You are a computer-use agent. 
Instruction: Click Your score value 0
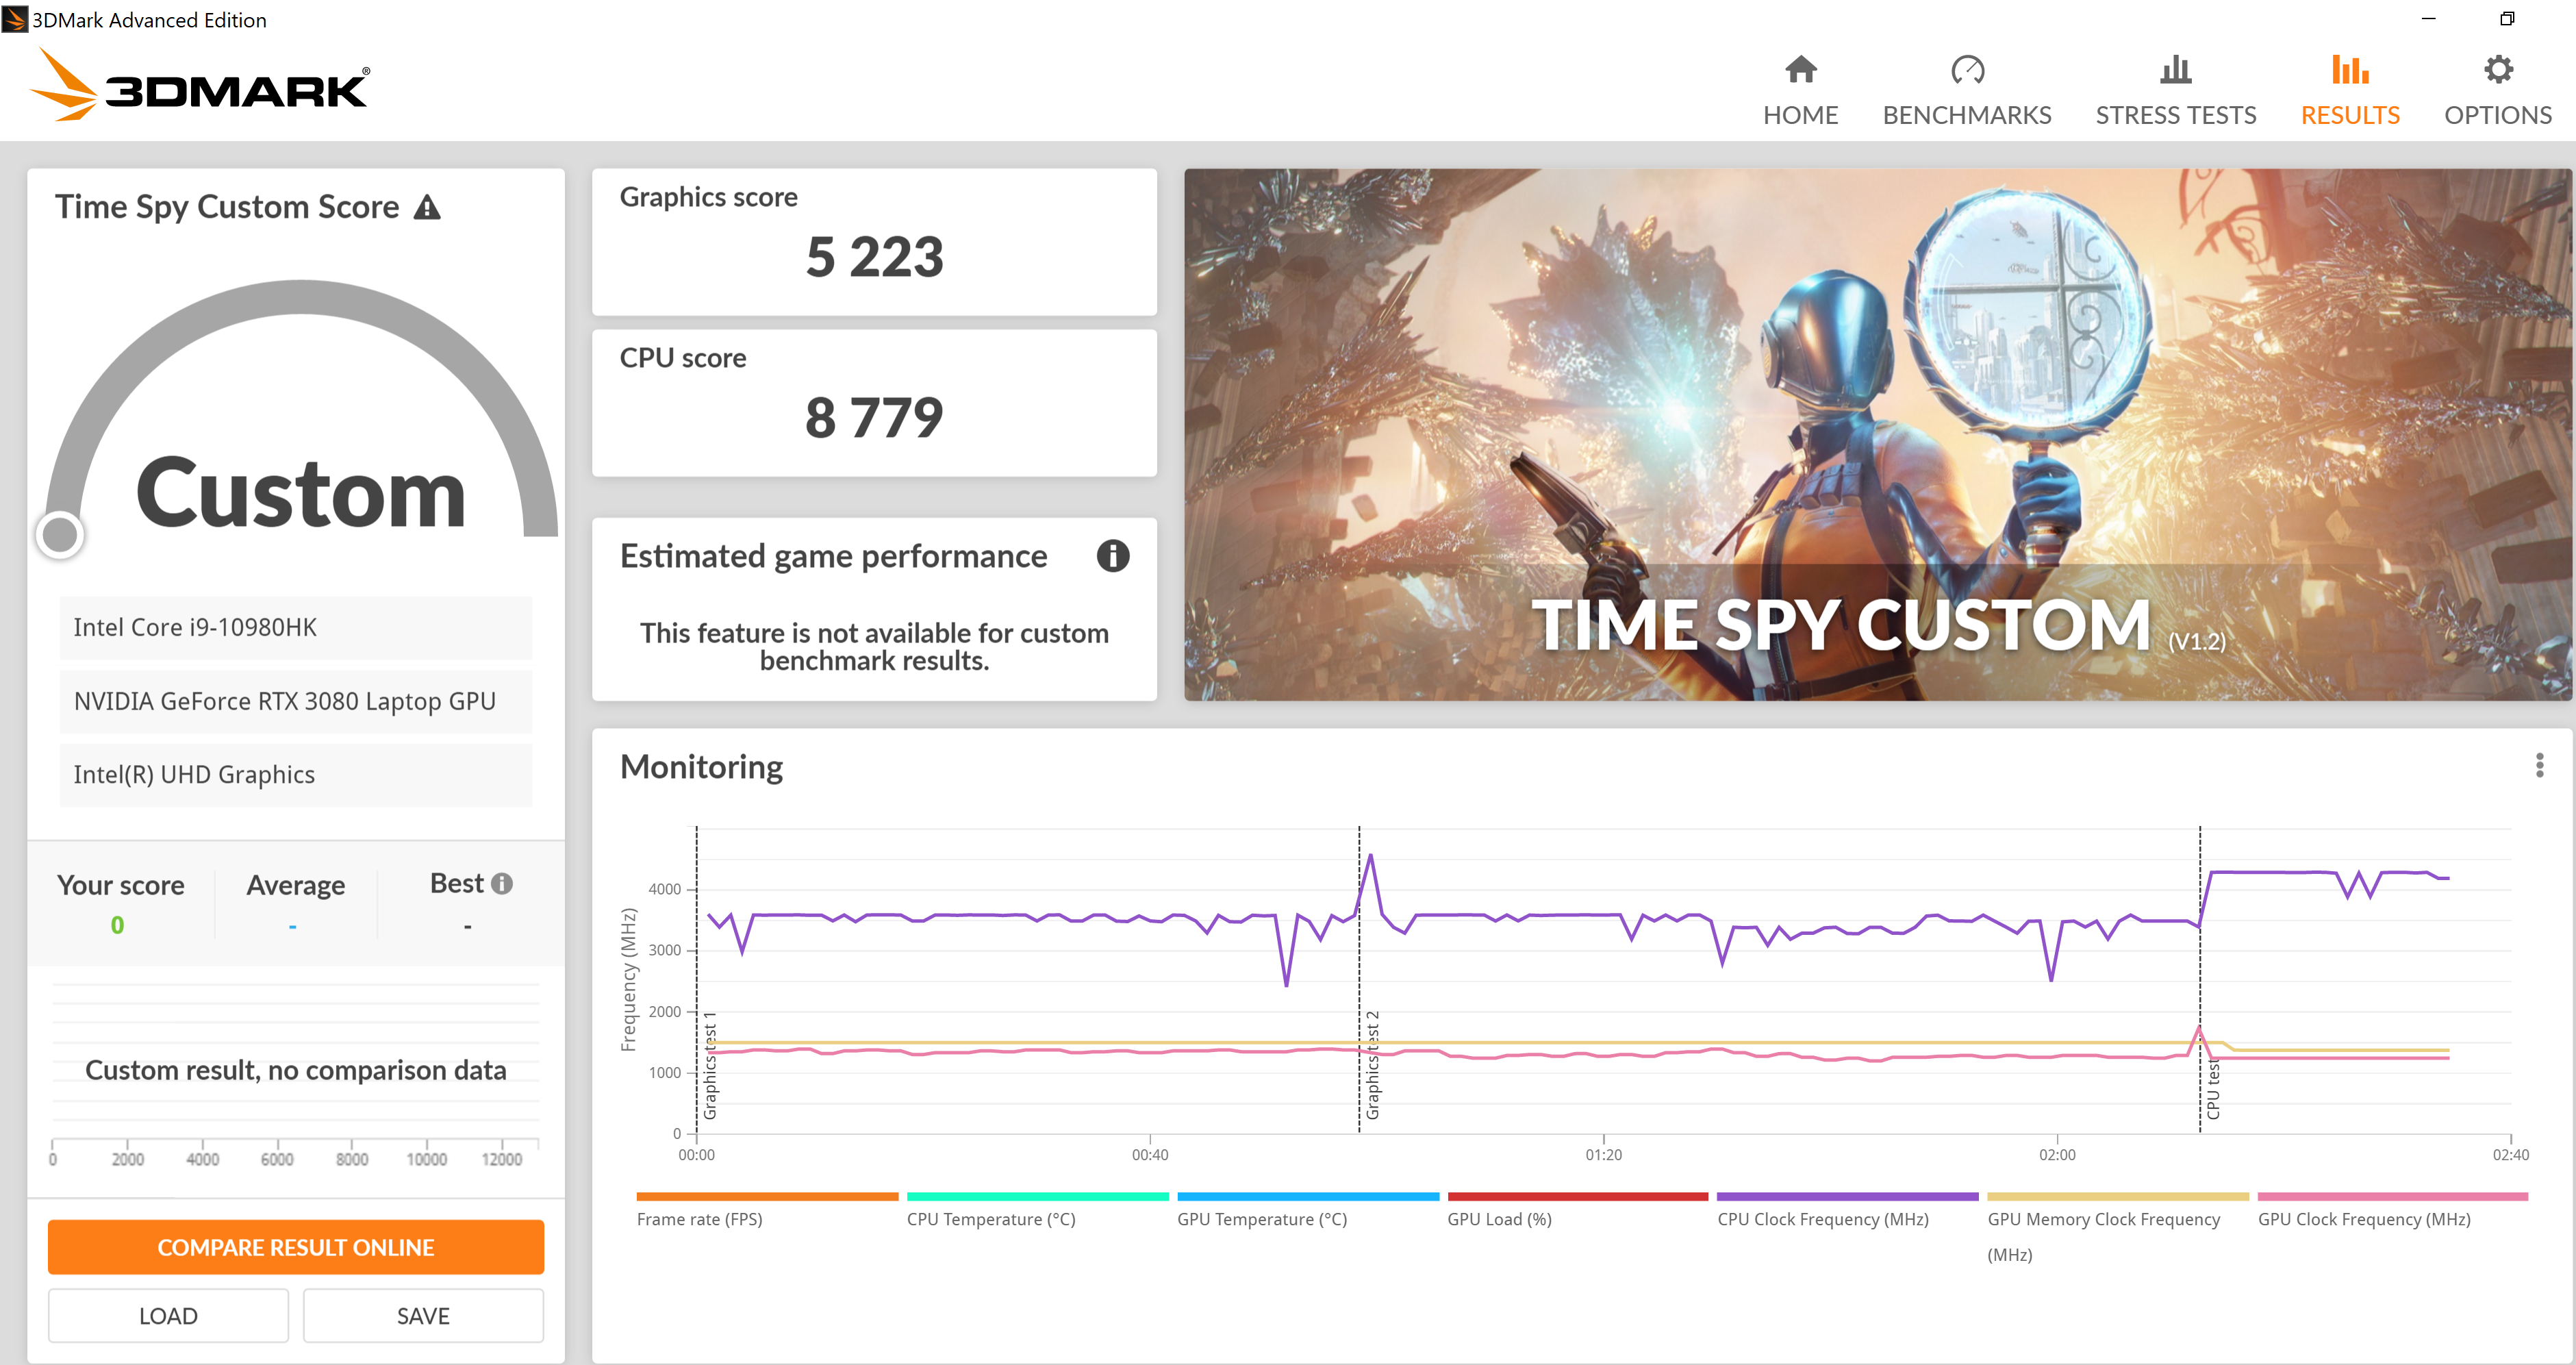coord(117,925)
